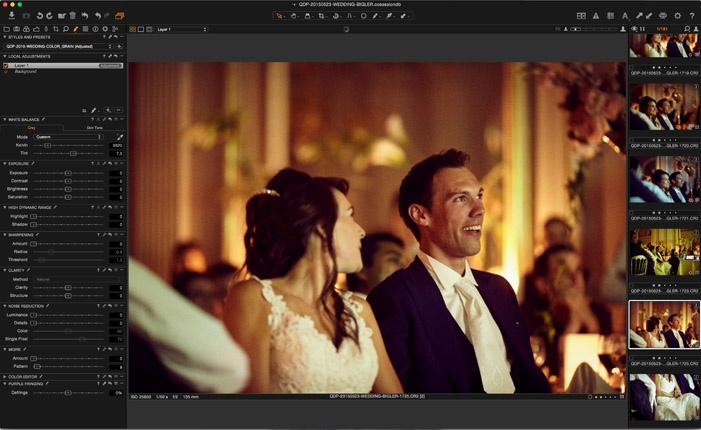
Task: Collapse the Styles and Presets panel
Action: click(5, 37)
